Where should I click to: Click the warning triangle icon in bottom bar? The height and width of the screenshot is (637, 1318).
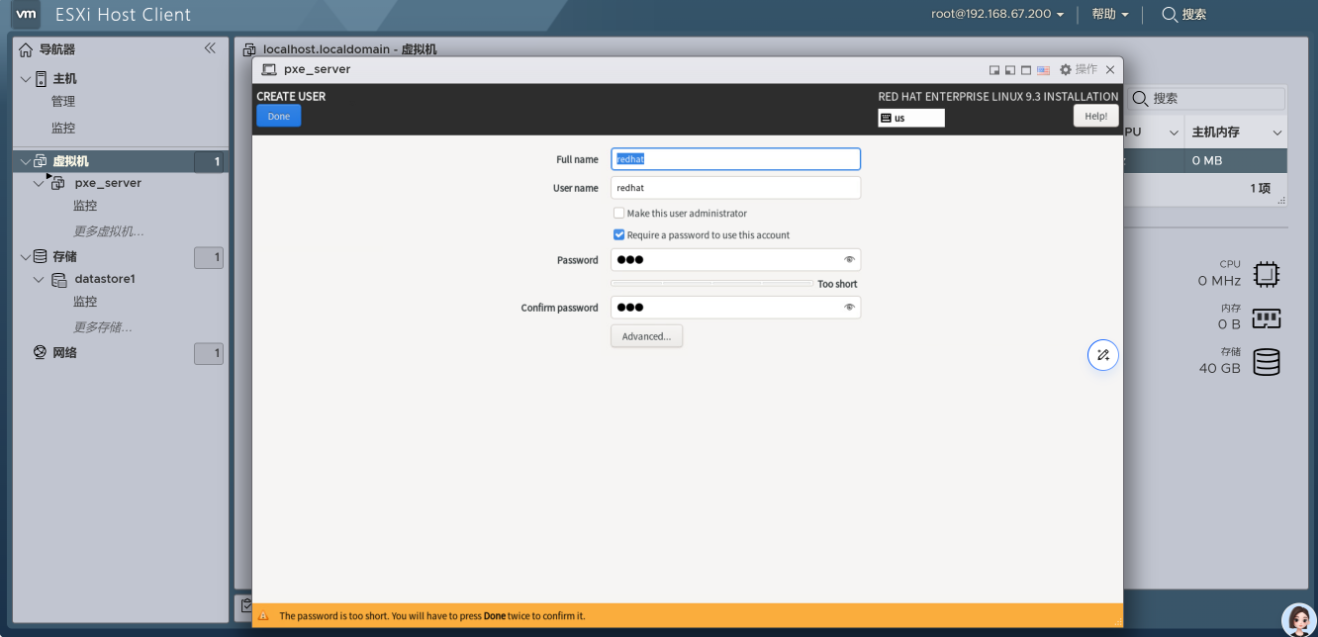(x=264, y=616)
